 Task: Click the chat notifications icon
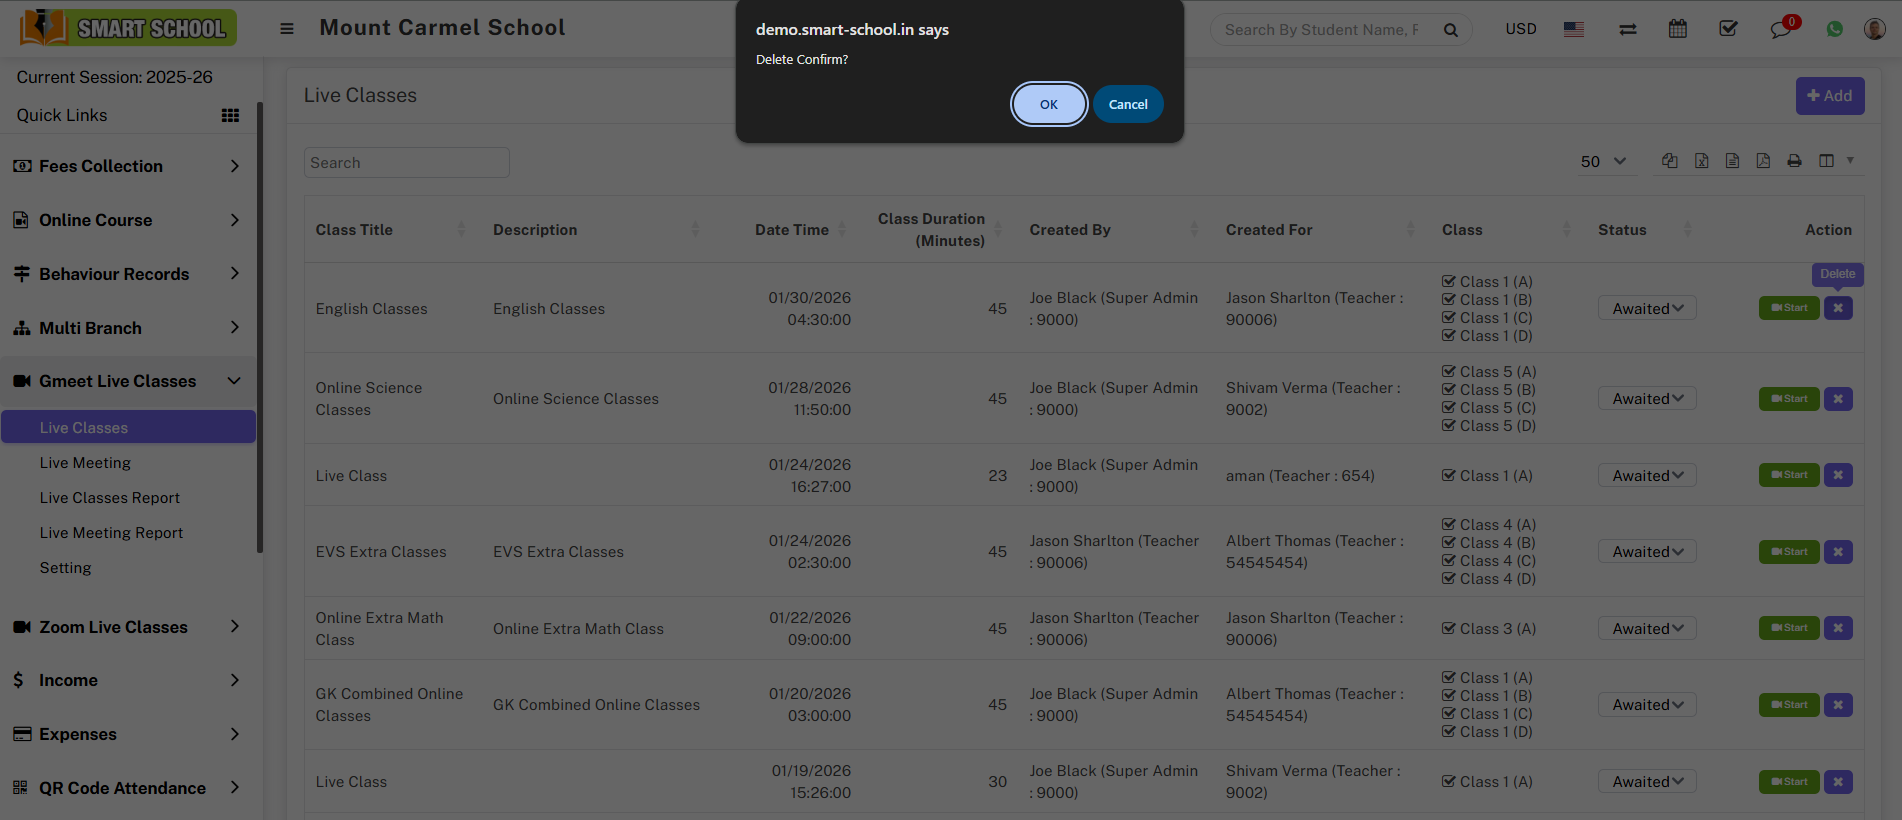[x=1780, y=29]
